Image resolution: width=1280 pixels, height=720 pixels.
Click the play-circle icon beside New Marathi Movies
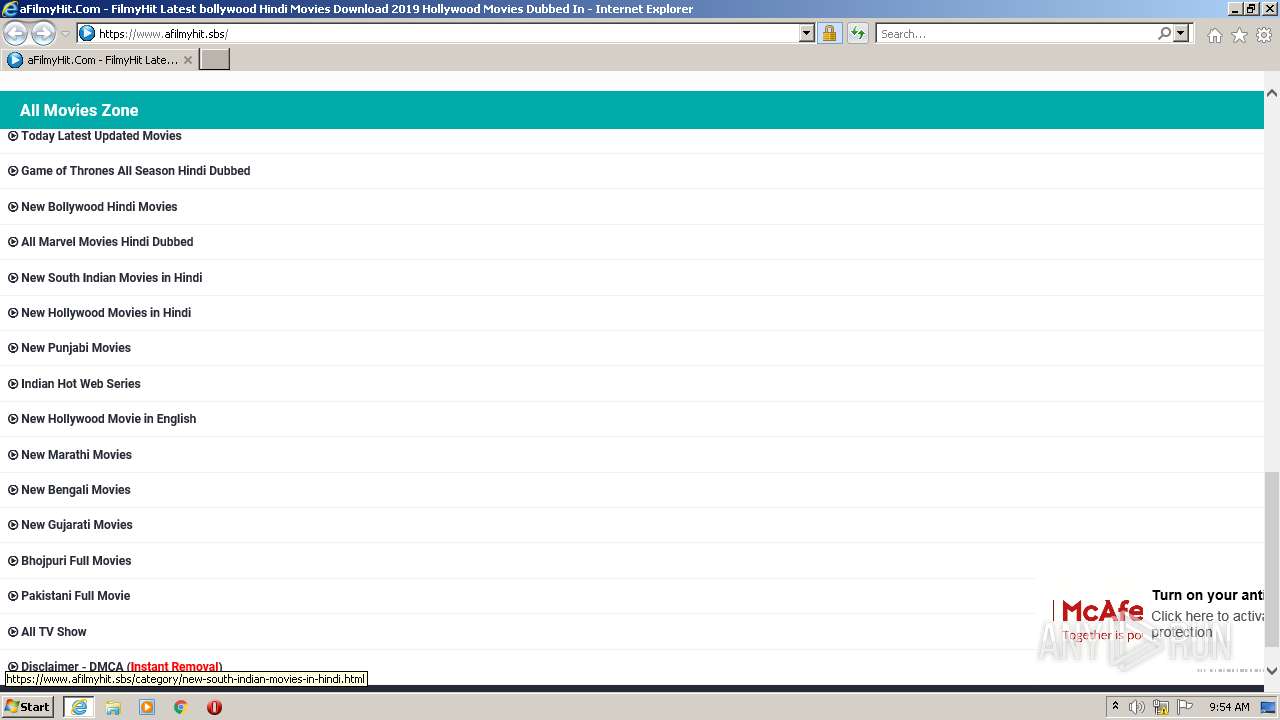tap(13, 455)
